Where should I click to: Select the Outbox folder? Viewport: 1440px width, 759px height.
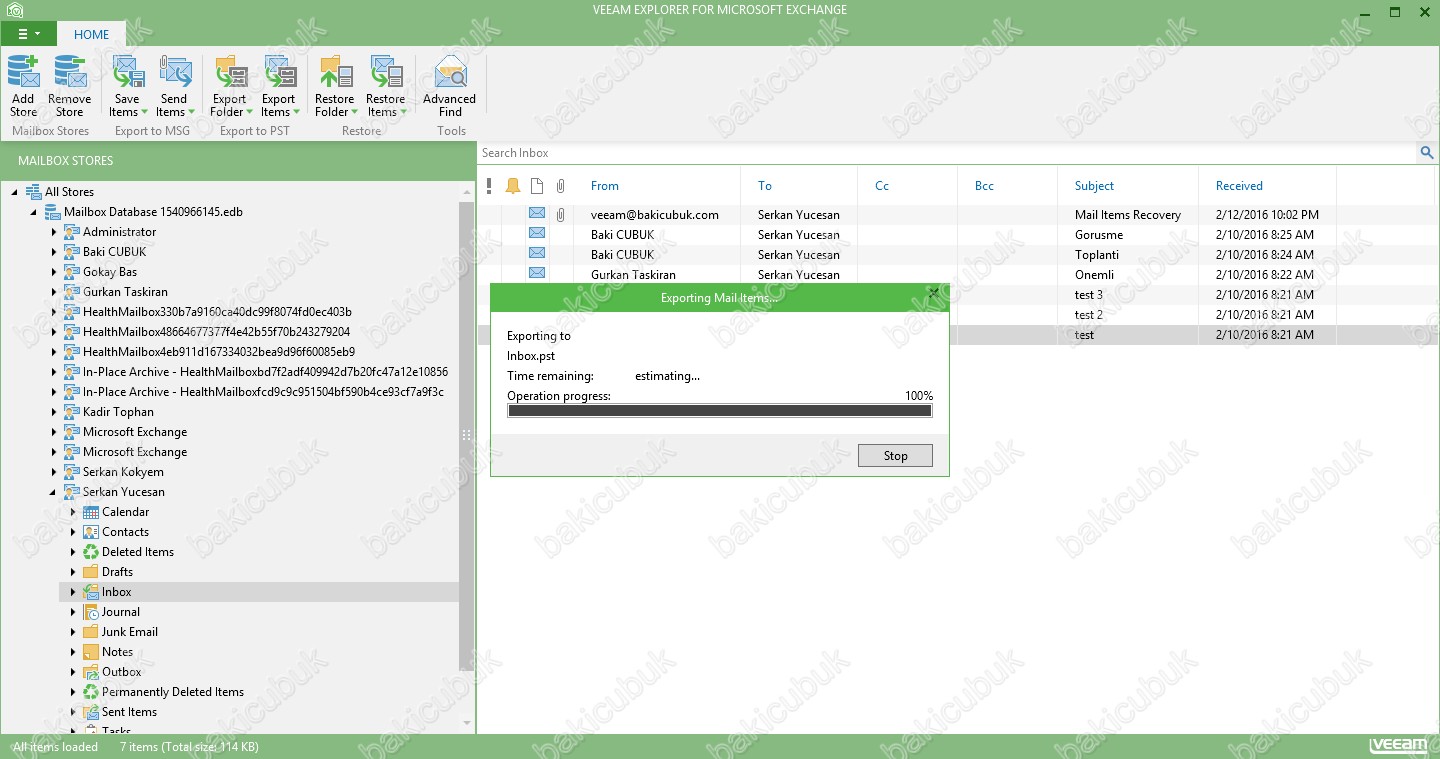[122, 672]
